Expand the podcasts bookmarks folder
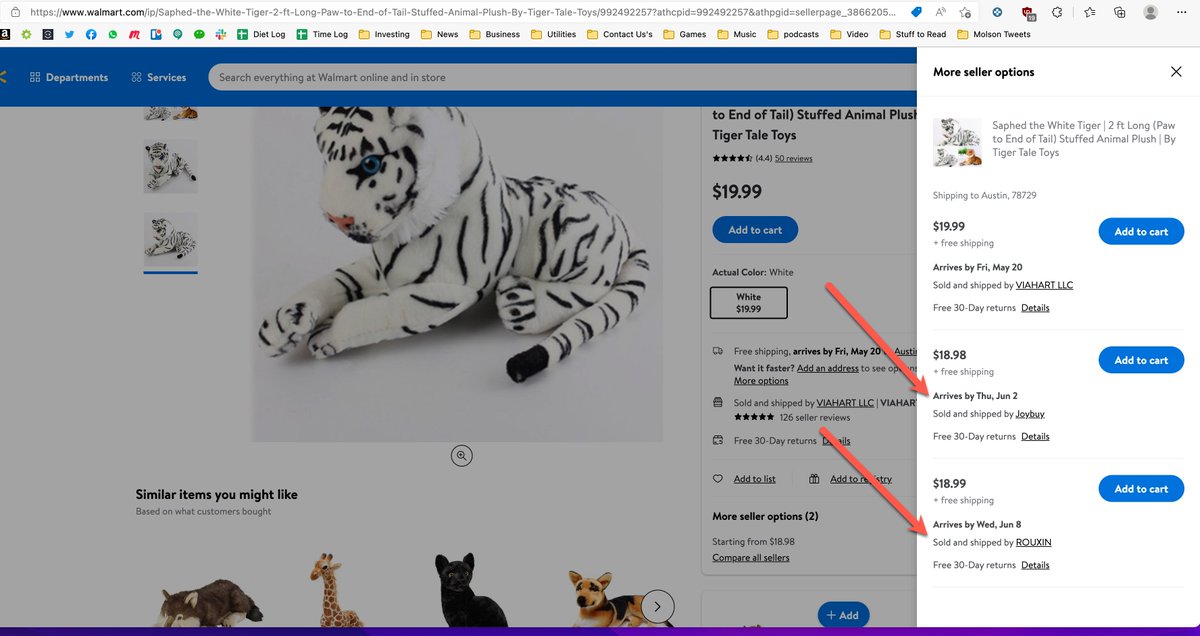The width and height of the screenshot is (1200, 636). (x=794, y=34)
